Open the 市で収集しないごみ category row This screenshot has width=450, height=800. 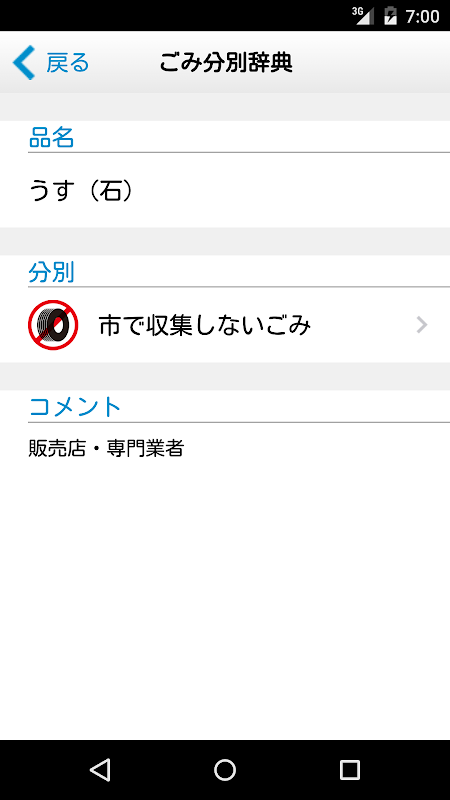[x=225, y=325]
